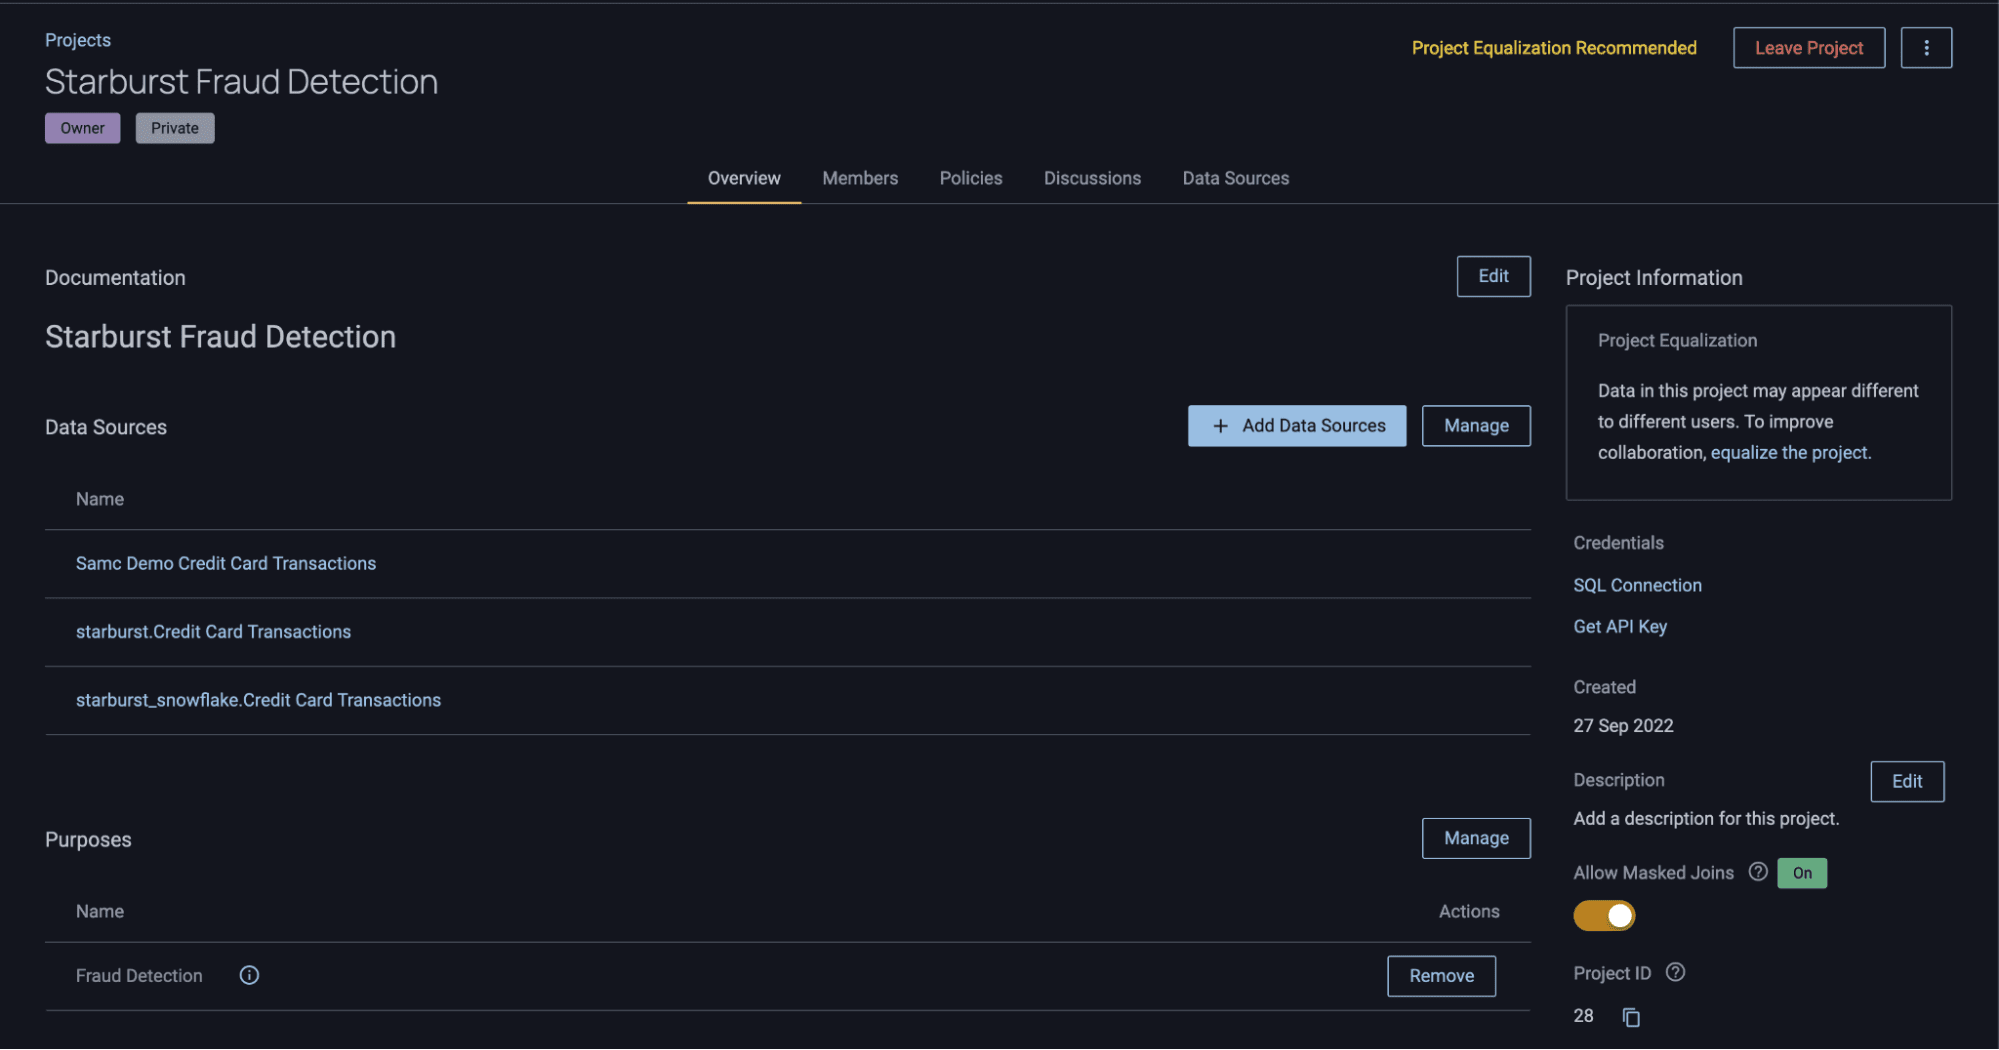Open the Members tab
This screenshot has width=1999, height=1050.
(860, 178)
